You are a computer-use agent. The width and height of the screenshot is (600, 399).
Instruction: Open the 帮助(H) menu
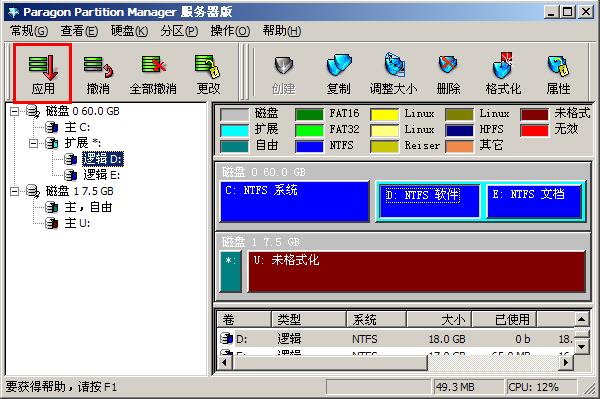tap(282, 31)
